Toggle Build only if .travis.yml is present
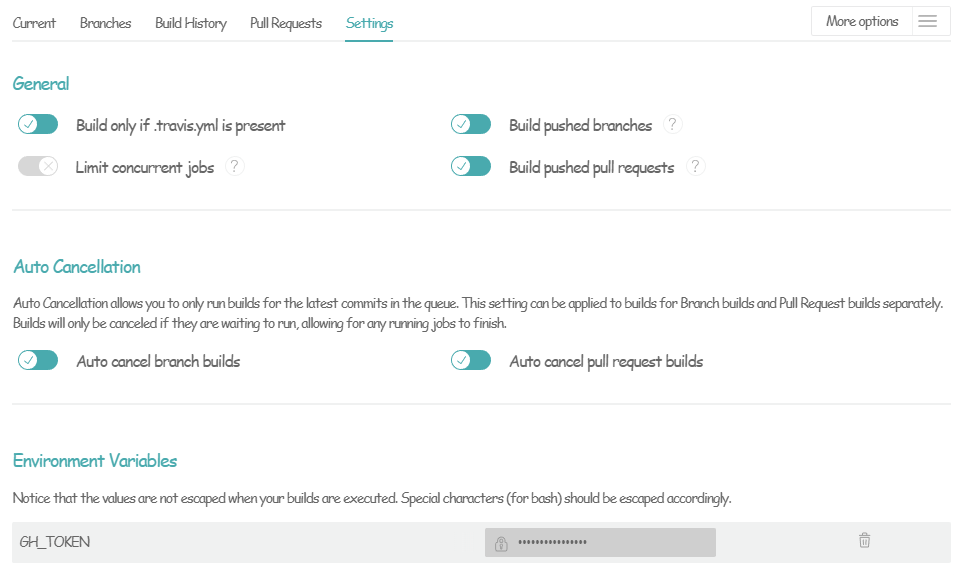This screenshot has height=576, width=969. click(x=38, y=125)
